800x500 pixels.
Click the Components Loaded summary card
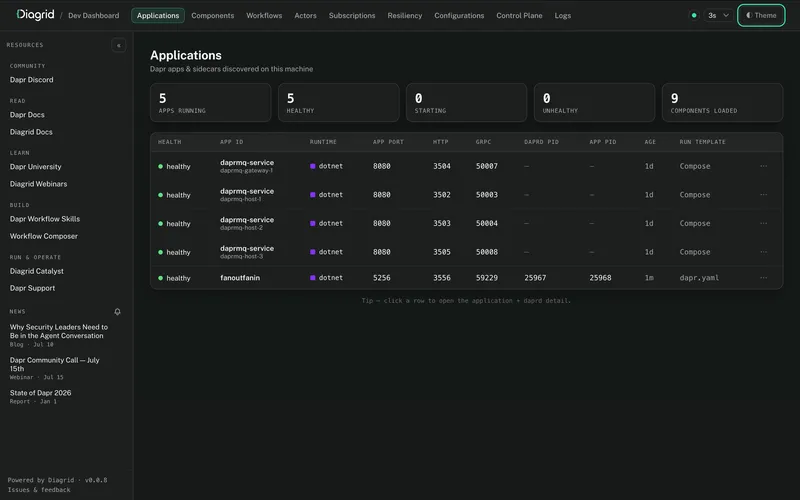722,103
